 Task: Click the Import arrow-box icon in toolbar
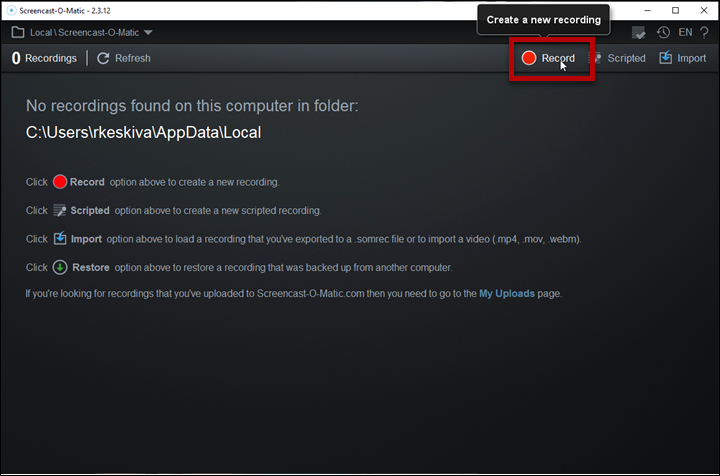(x=666, y=57)
